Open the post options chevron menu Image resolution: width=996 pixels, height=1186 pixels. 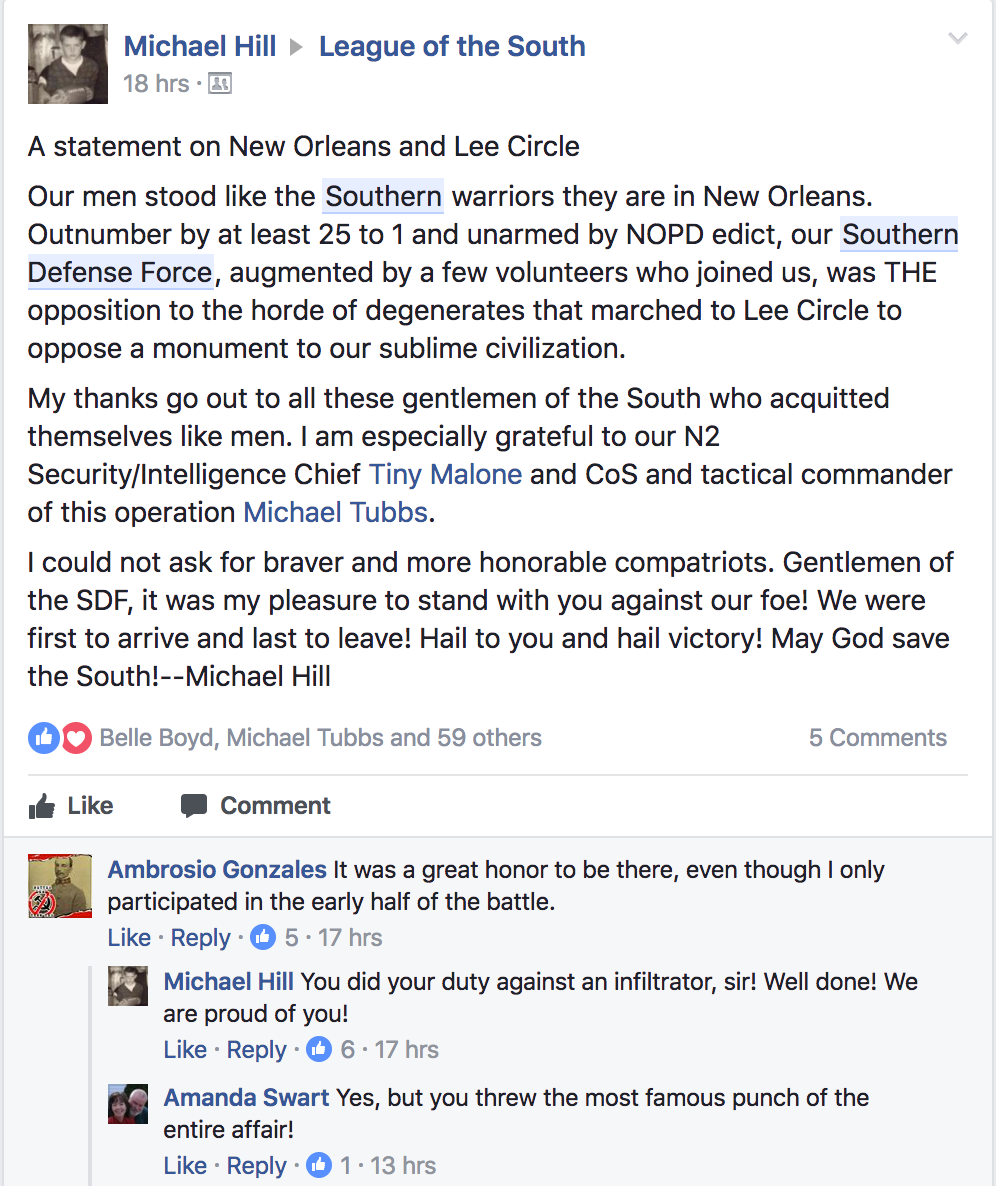click(957, 38)
